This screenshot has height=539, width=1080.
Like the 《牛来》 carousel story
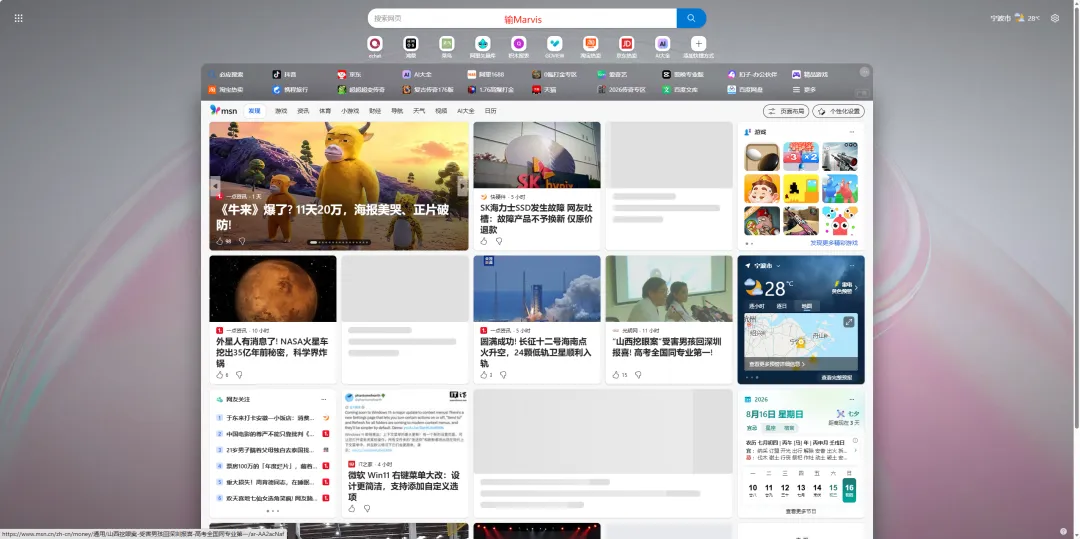(220, 241)
